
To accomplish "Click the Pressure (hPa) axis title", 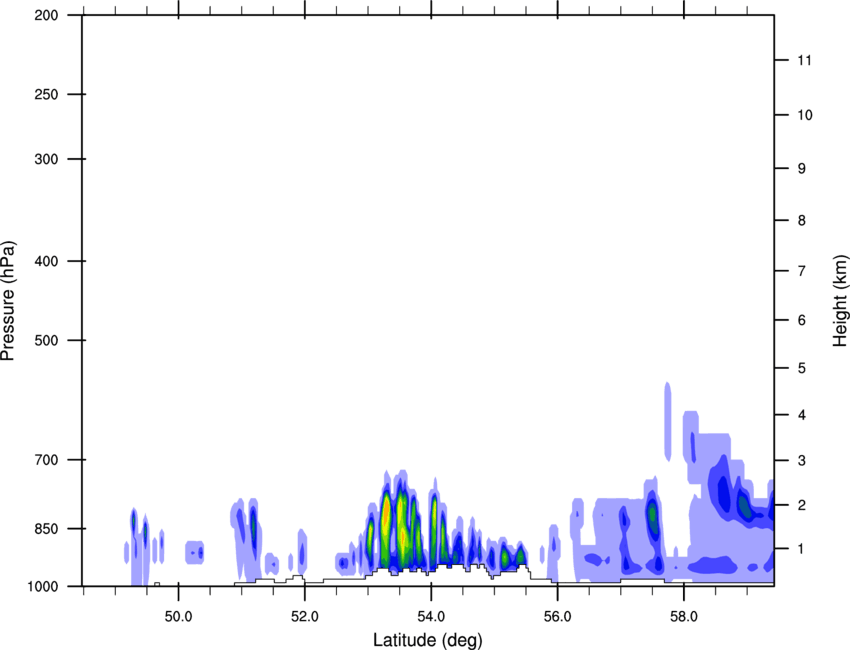I will [8, 301].
